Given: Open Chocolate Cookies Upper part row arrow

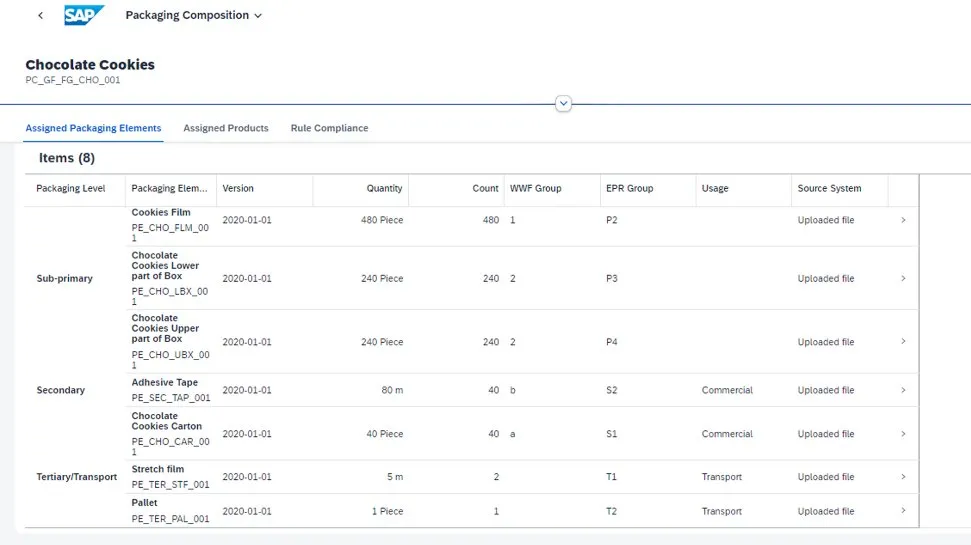Looking at the screenshot, I should (903, 341).
